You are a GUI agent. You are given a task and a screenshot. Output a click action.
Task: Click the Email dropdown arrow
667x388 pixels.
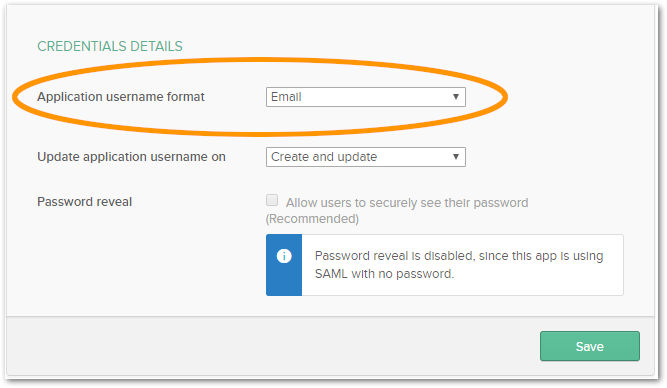point(456,97)
